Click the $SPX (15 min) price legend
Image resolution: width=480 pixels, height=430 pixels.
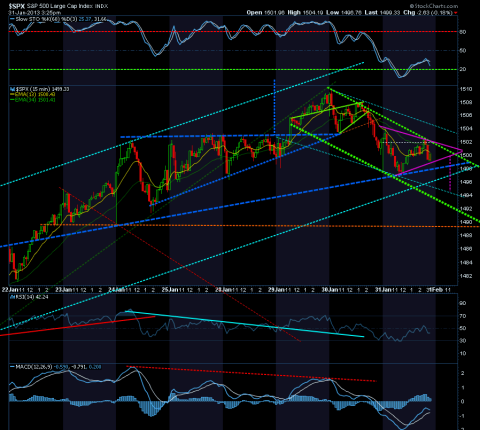pyautogui.click(x=40, y=89)
